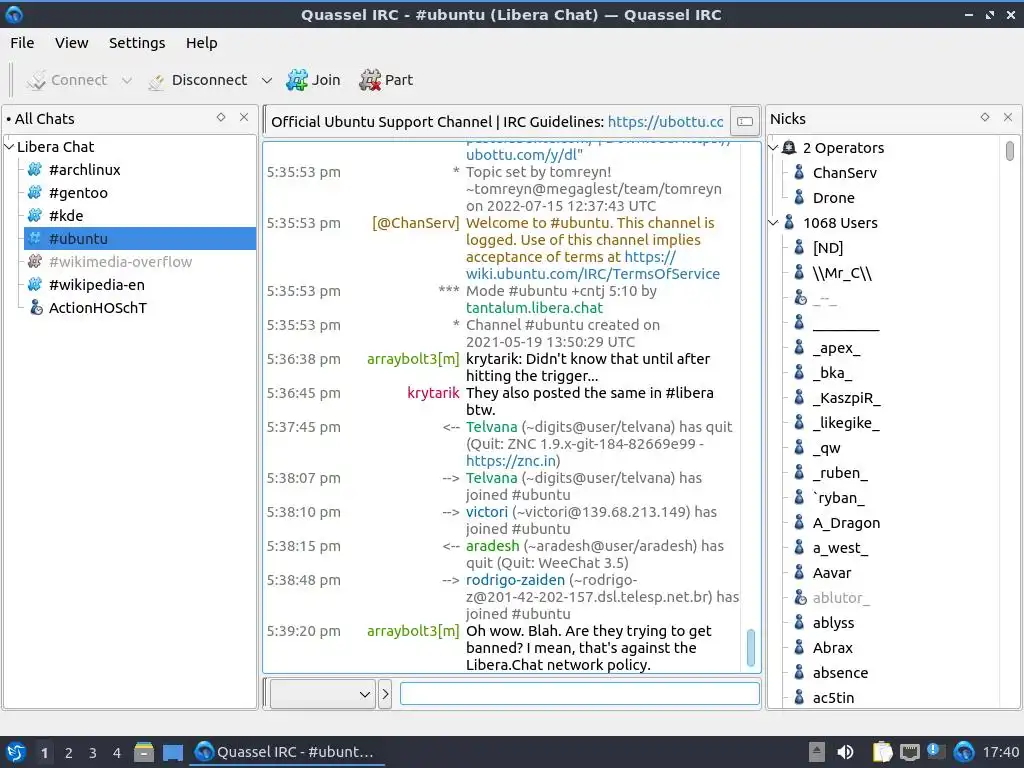Screen dimensions: 1024x768
Task: Open the Disconnect dropdown arrow
Action: (266, 80)
